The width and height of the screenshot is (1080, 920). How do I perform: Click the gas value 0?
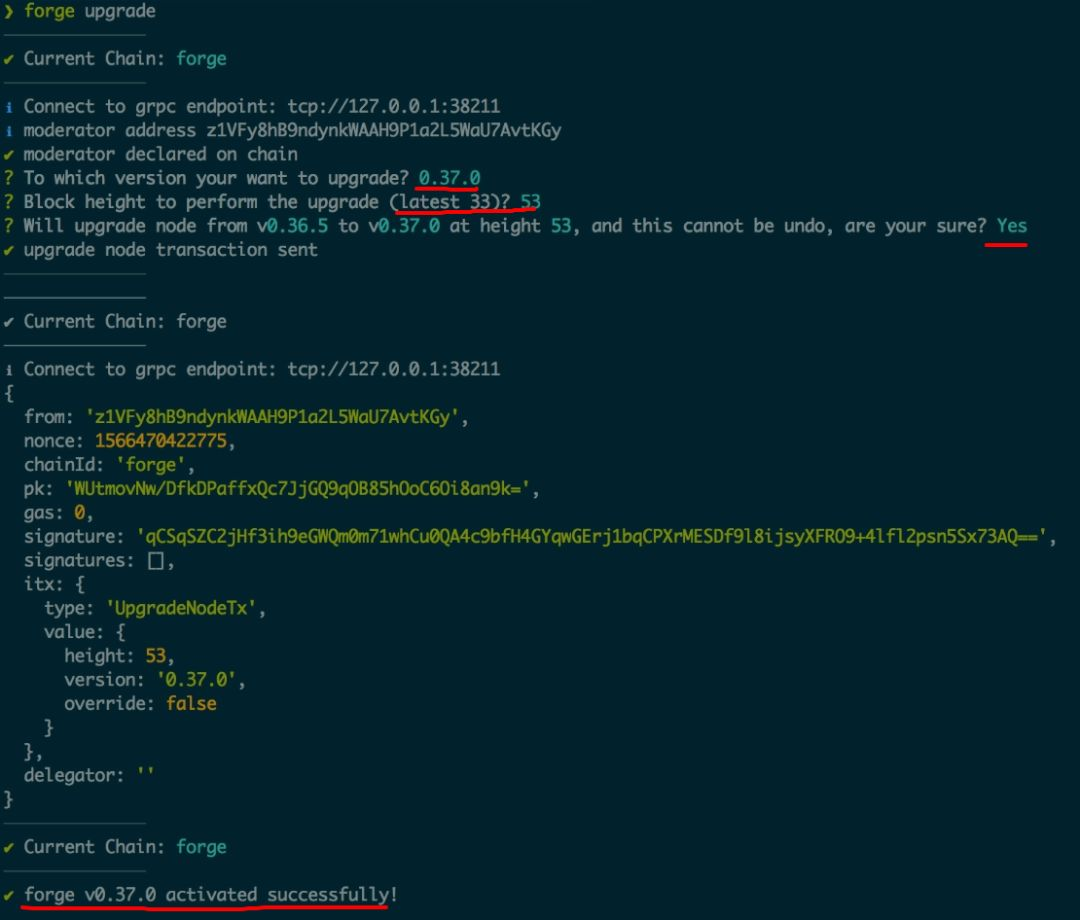click(x=80, y=512)
